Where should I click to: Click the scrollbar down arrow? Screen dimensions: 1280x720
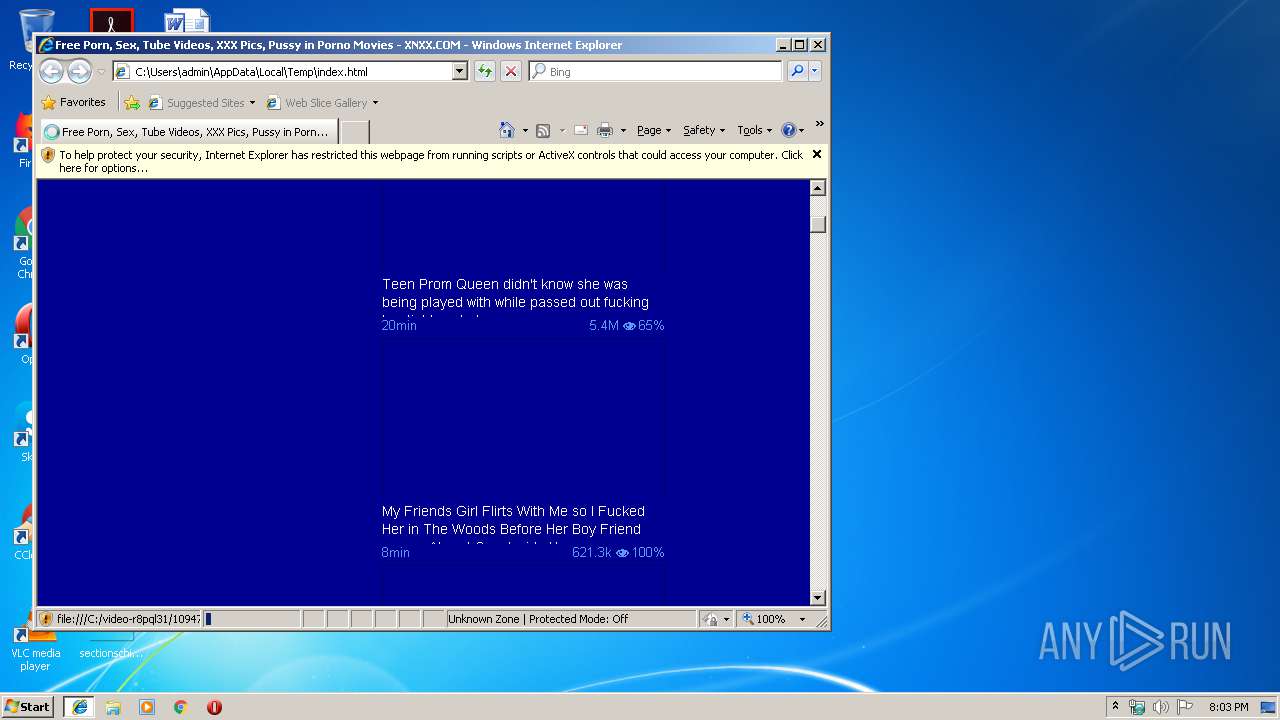coord(818,598)
